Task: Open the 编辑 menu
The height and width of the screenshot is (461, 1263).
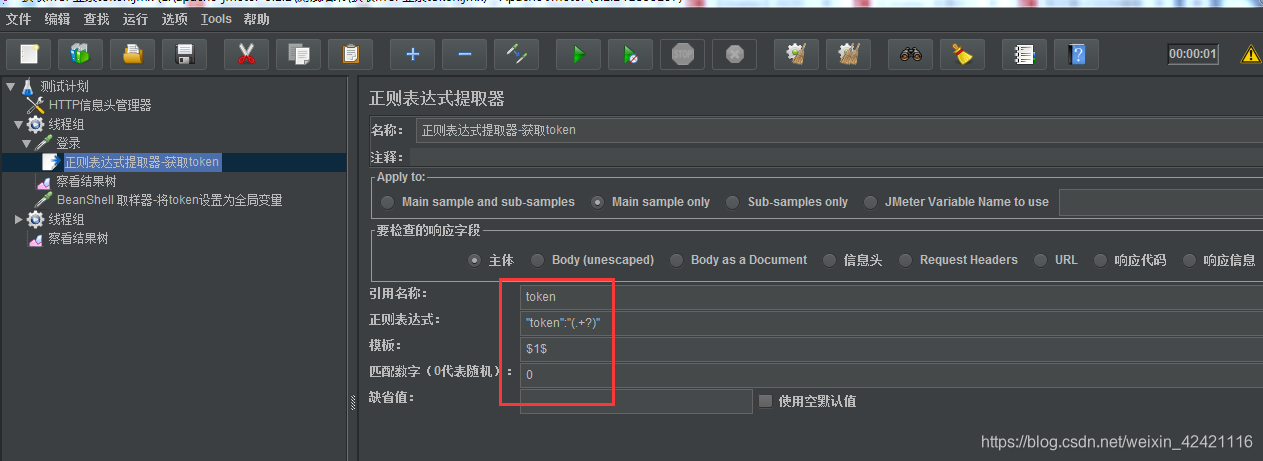Action: [58, 19]
